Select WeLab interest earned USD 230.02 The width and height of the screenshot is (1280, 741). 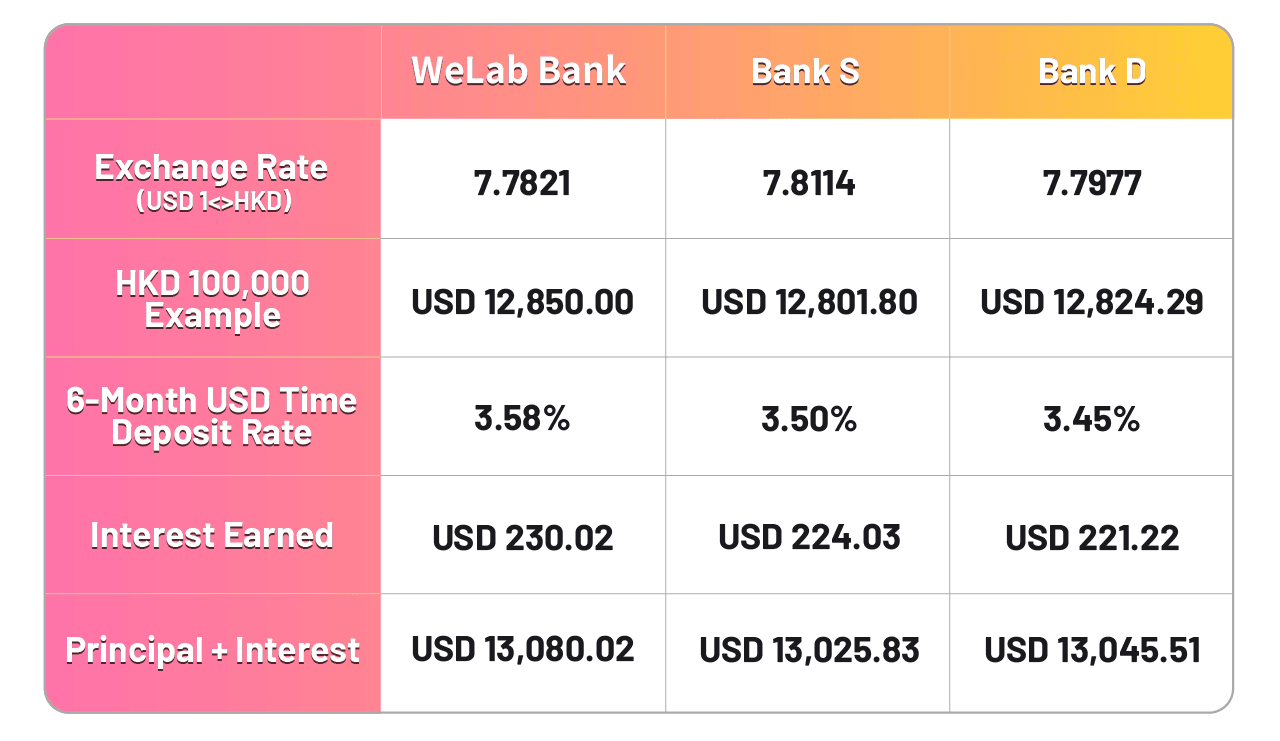coord(522,538)
